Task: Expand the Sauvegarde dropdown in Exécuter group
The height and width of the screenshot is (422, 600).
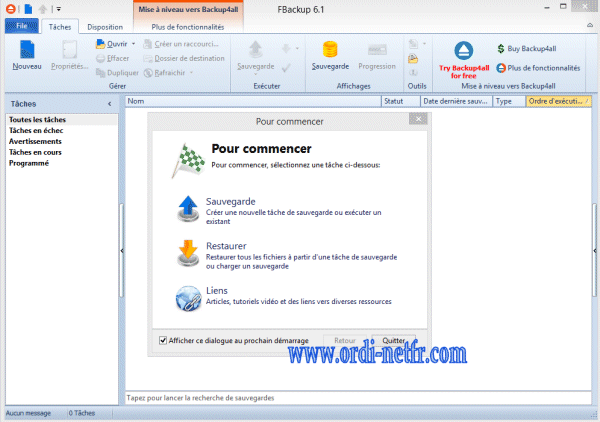Action: point(256,73)
